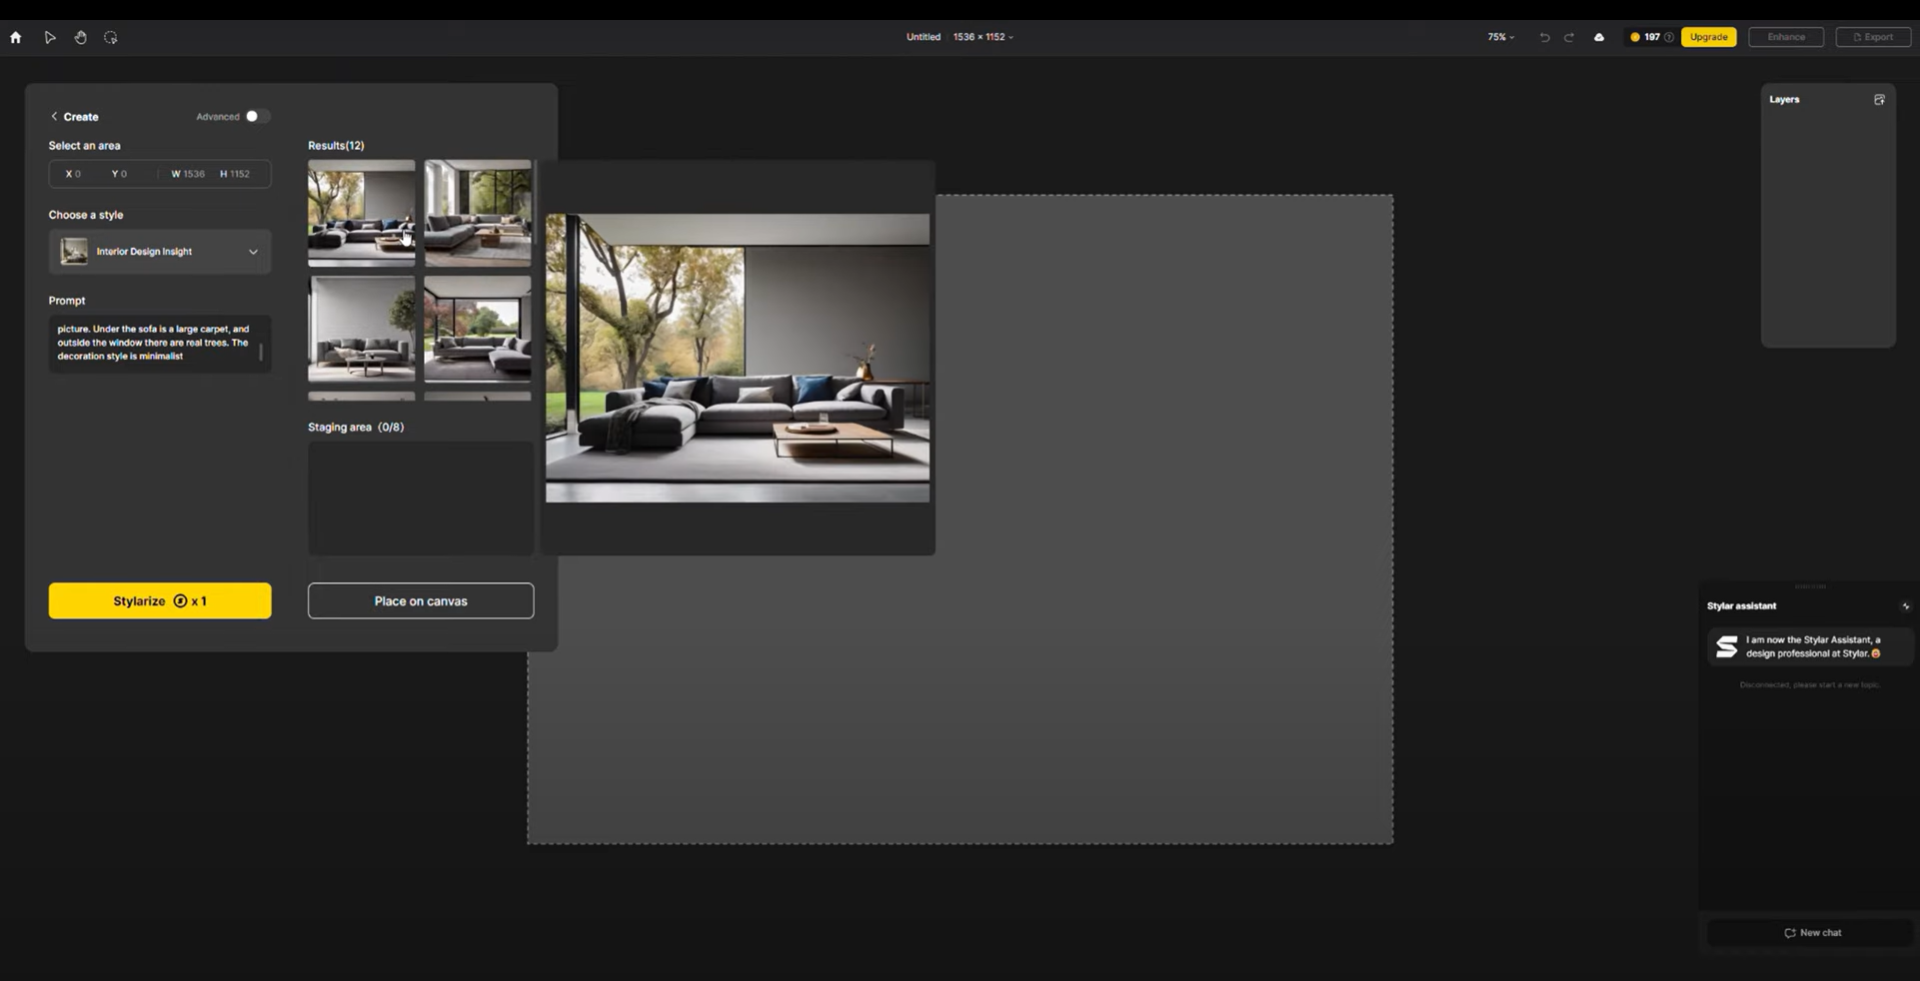Click the yellow Upgrade button
Image resolution: width=1920 pixels, height=981 pixels.
1708,38
